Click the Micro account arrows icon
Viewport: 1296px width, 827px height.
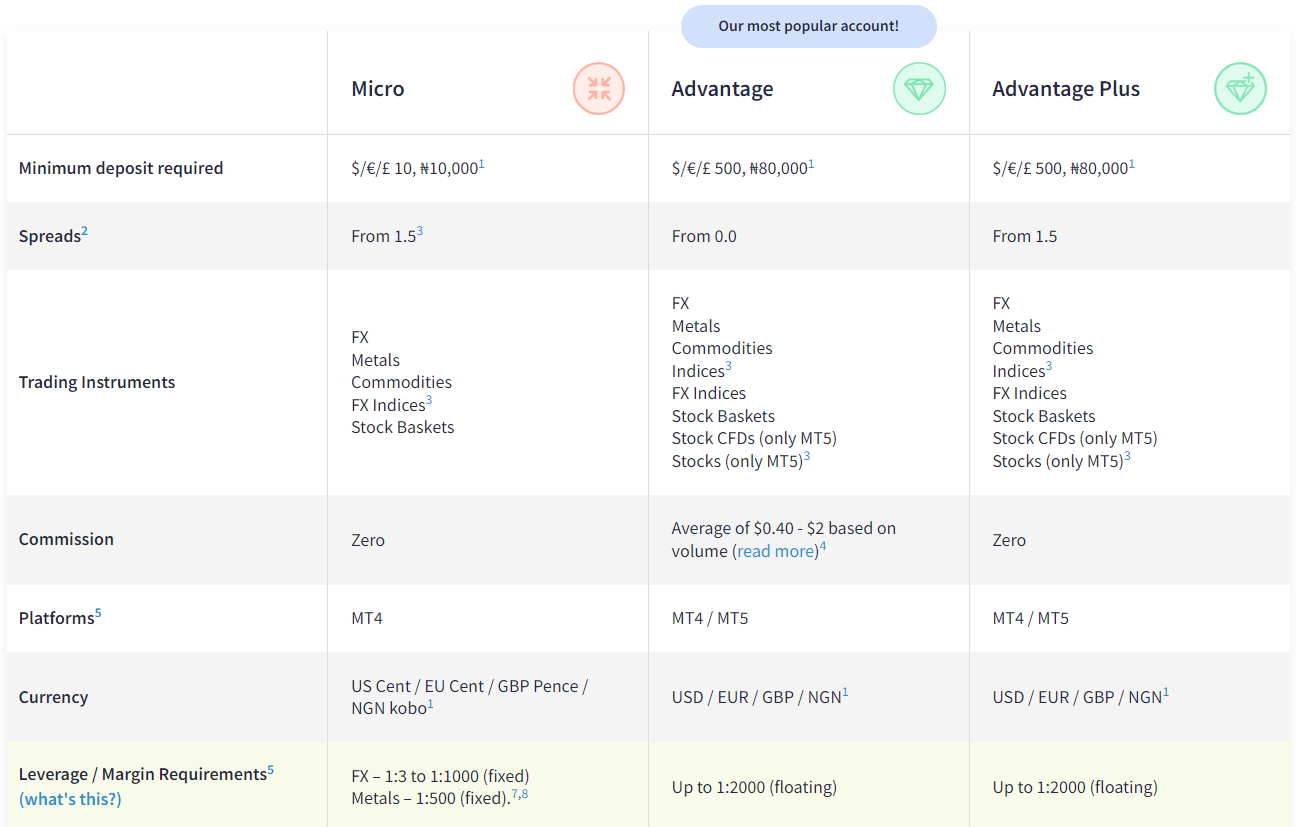(599, 88)
